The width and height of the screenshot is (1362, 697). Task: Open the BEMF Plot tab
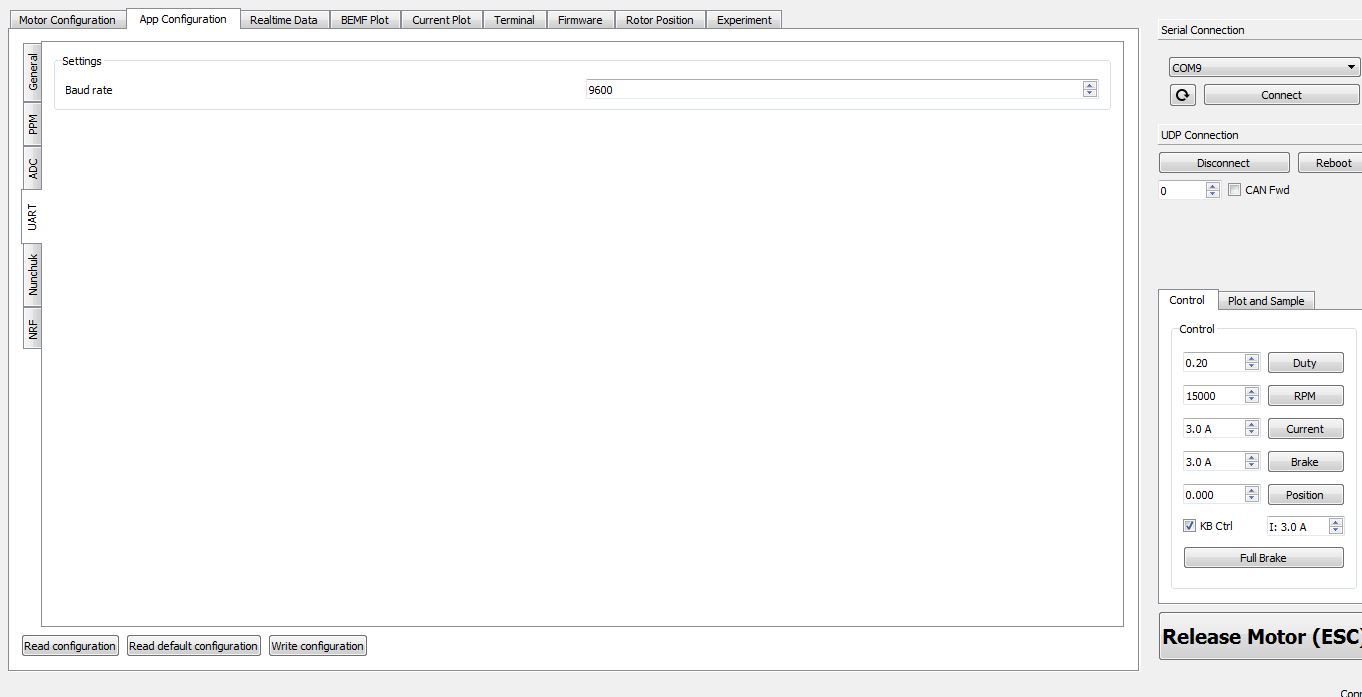pyautogui.click(x=365, y=20)
